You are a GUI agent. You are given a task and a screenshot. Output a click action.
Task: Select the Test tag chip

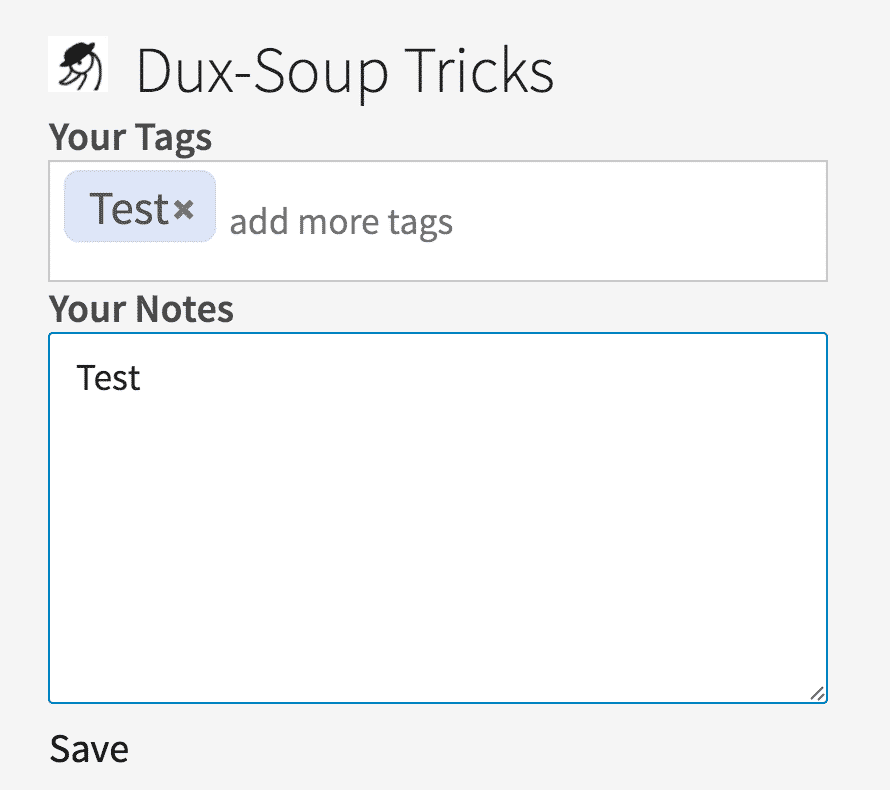point(140,207)
